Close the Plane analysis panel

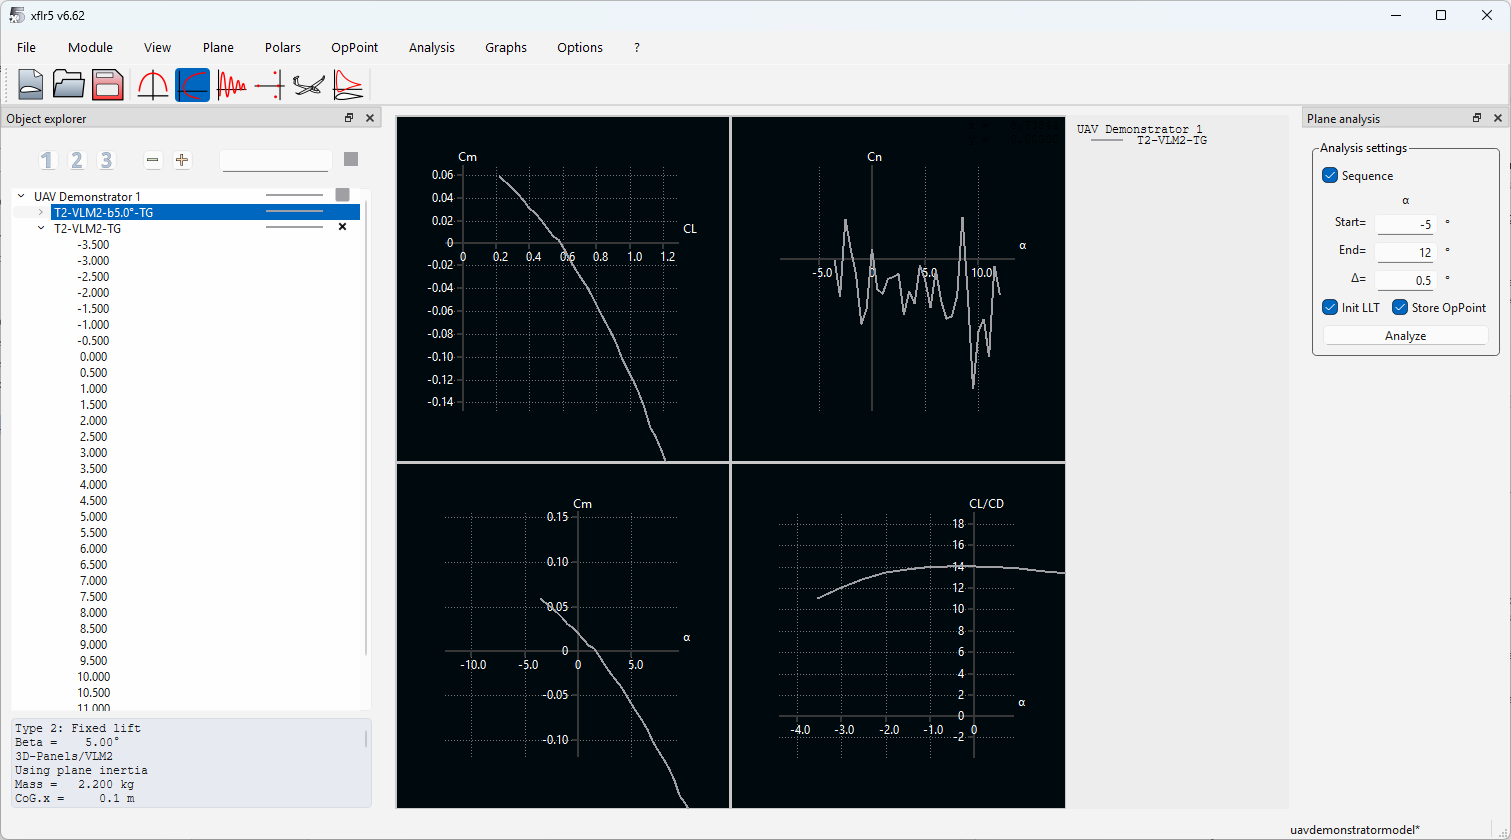1498,118
